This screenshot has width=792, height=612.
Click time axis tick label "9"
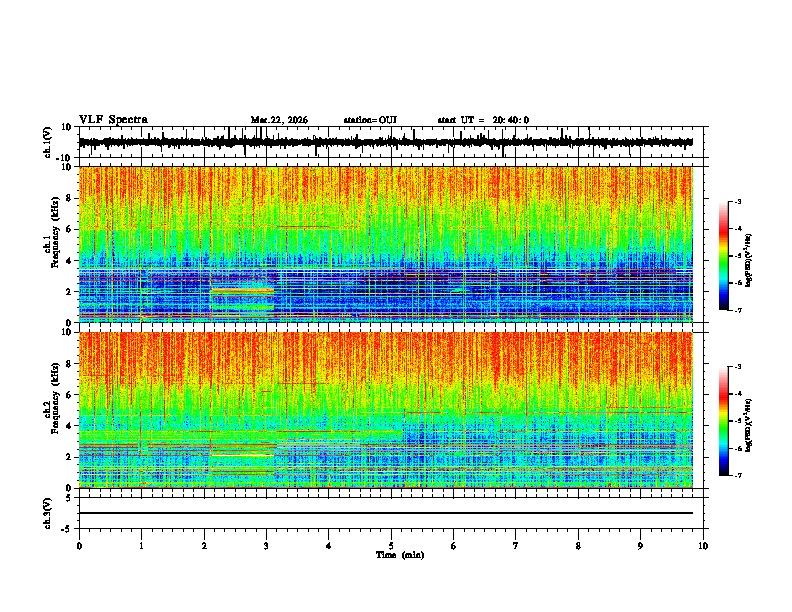[x=640, y=546]
